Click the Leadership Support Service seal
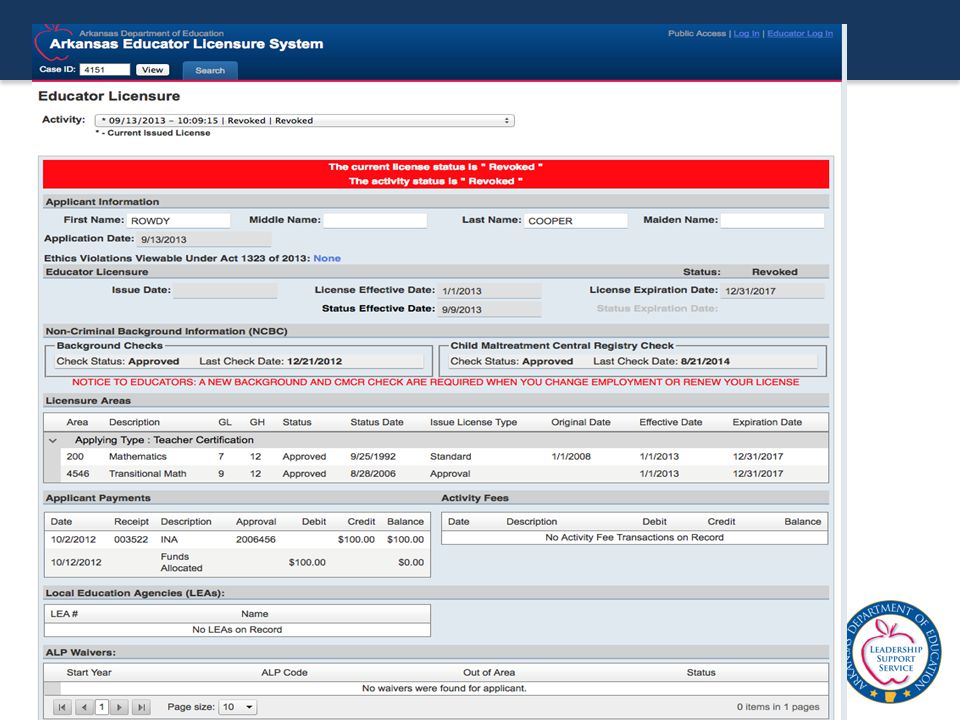The width and height of the screenshot is (960, 720). point(893,651)
